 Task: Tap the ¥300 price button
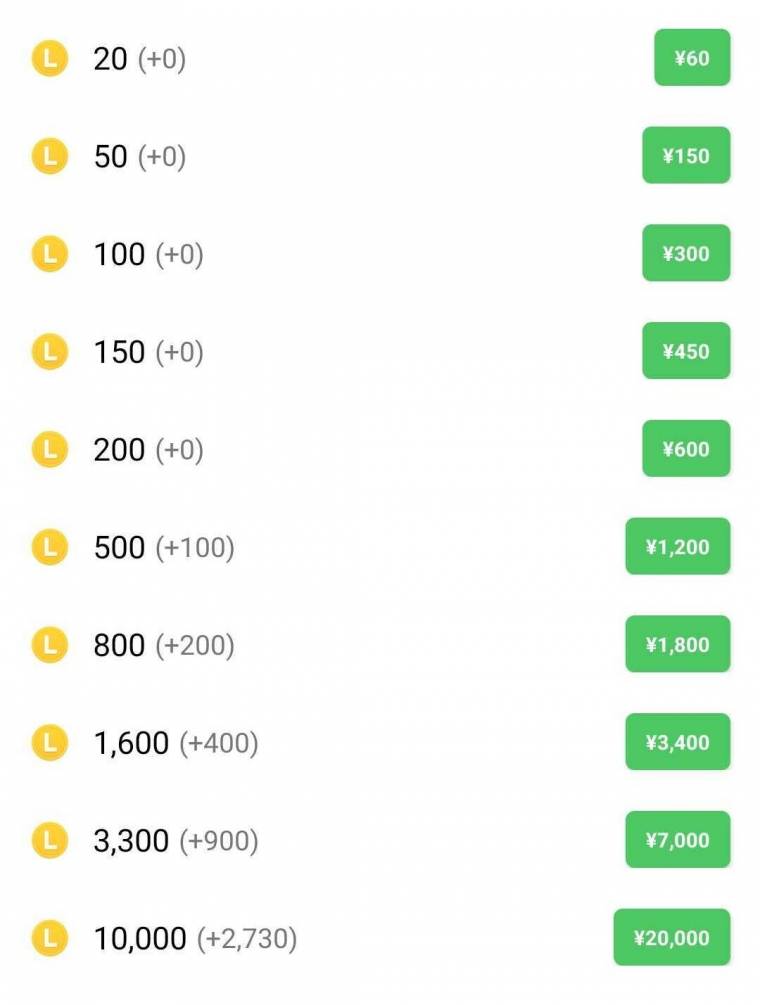click(x=686, y=254)
